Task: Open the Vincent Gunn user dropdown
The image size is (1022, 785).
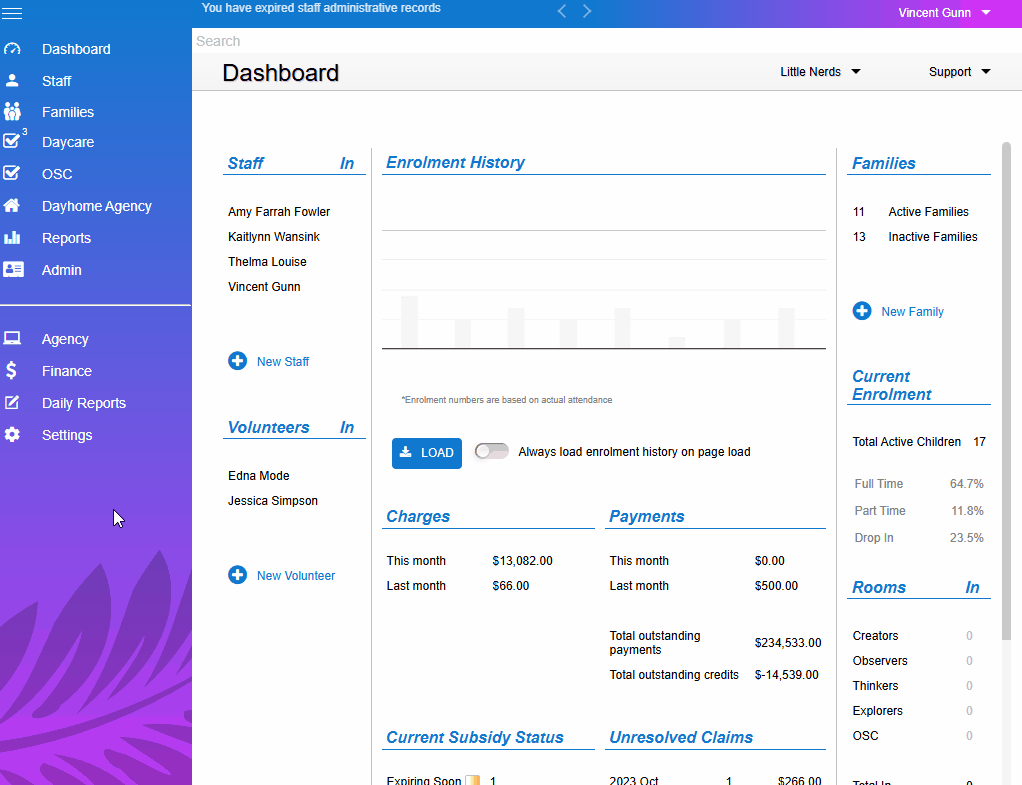Action: click(x=944, y=12)
